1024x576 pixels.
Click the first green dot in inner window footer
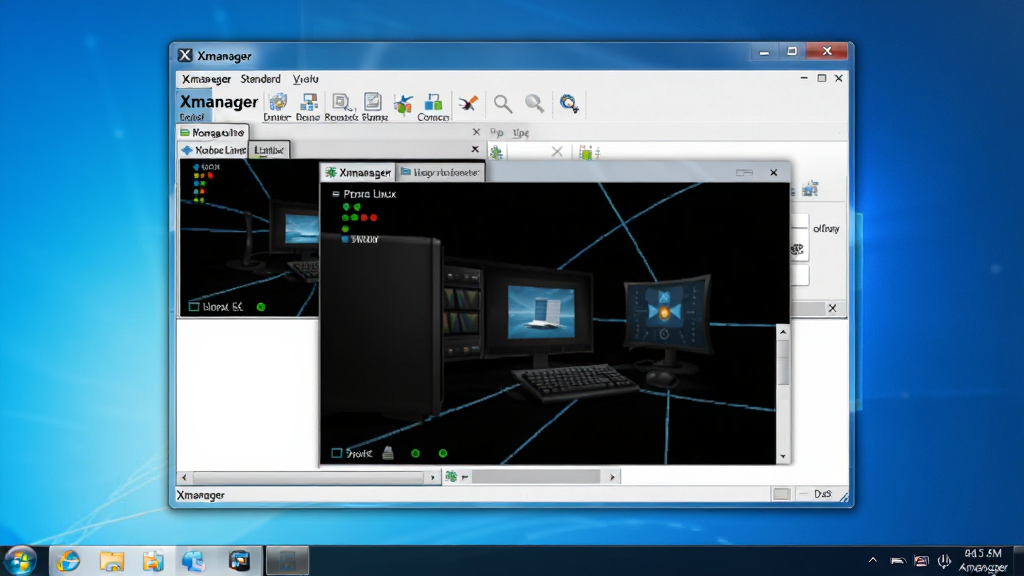pos(415,453)
